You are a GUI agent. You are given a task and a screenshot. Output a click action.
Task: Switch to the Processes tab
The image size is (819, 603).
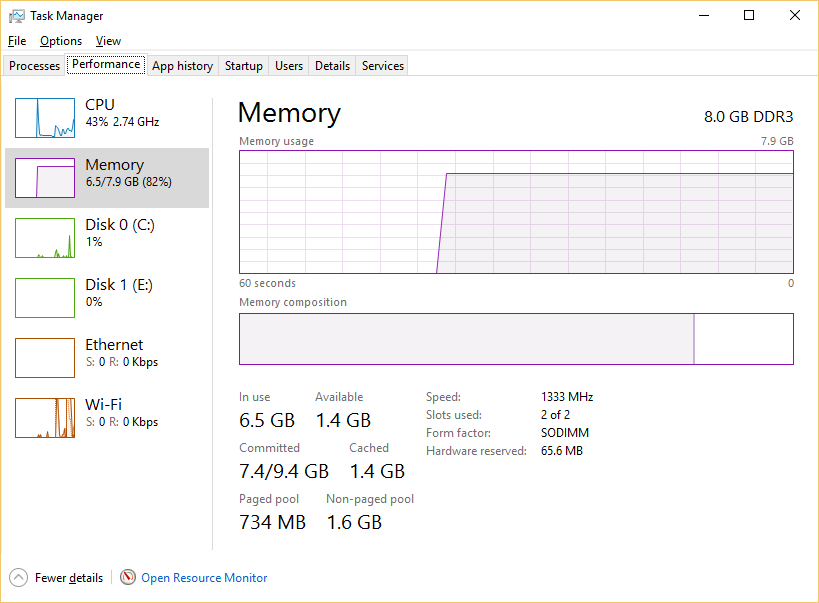coord(34,66)
